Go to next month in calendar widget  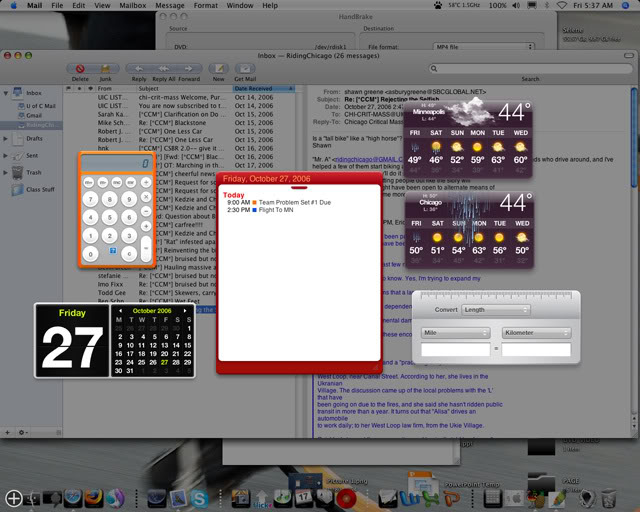pyautogui.click(x=185, y=311)
